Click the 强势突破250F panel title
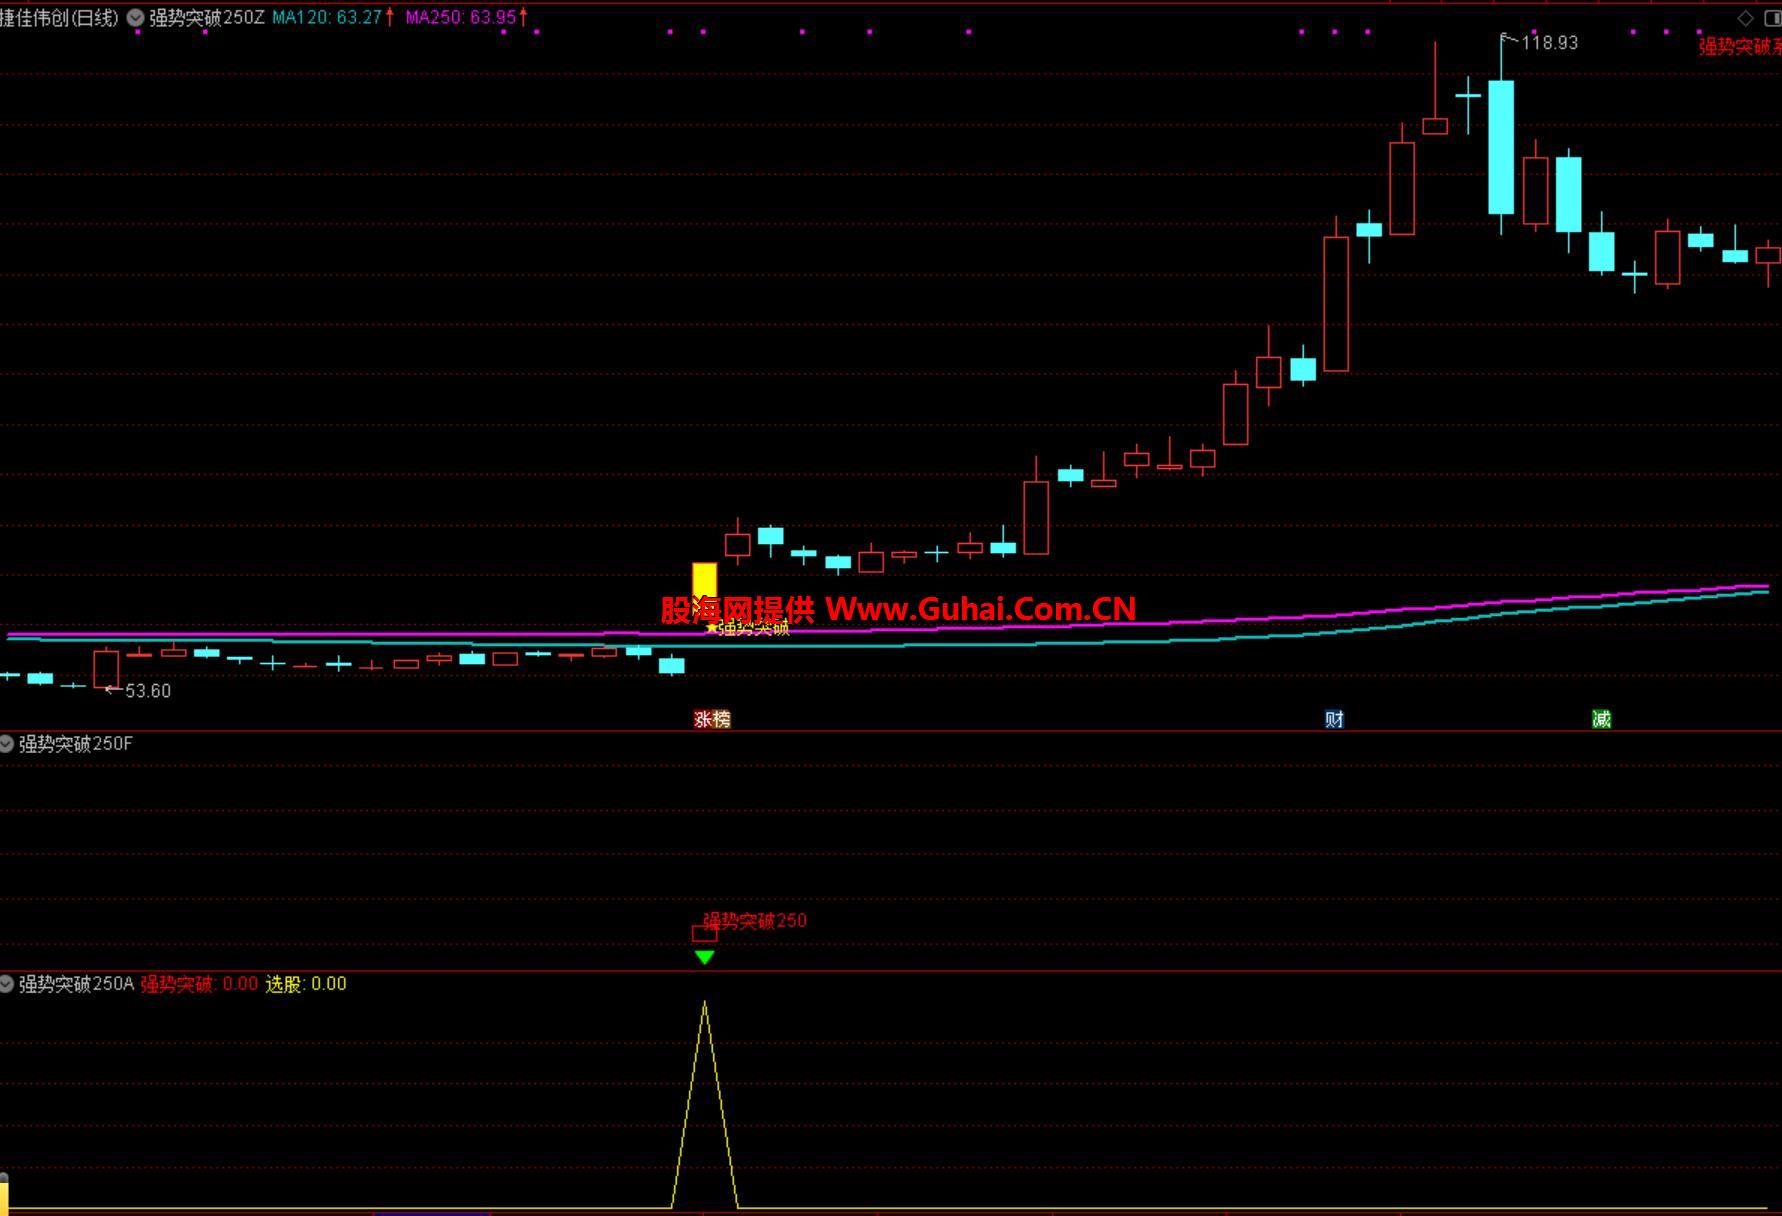Image resolution: width=1782 pixels, height=1216 pixels. 76,744
